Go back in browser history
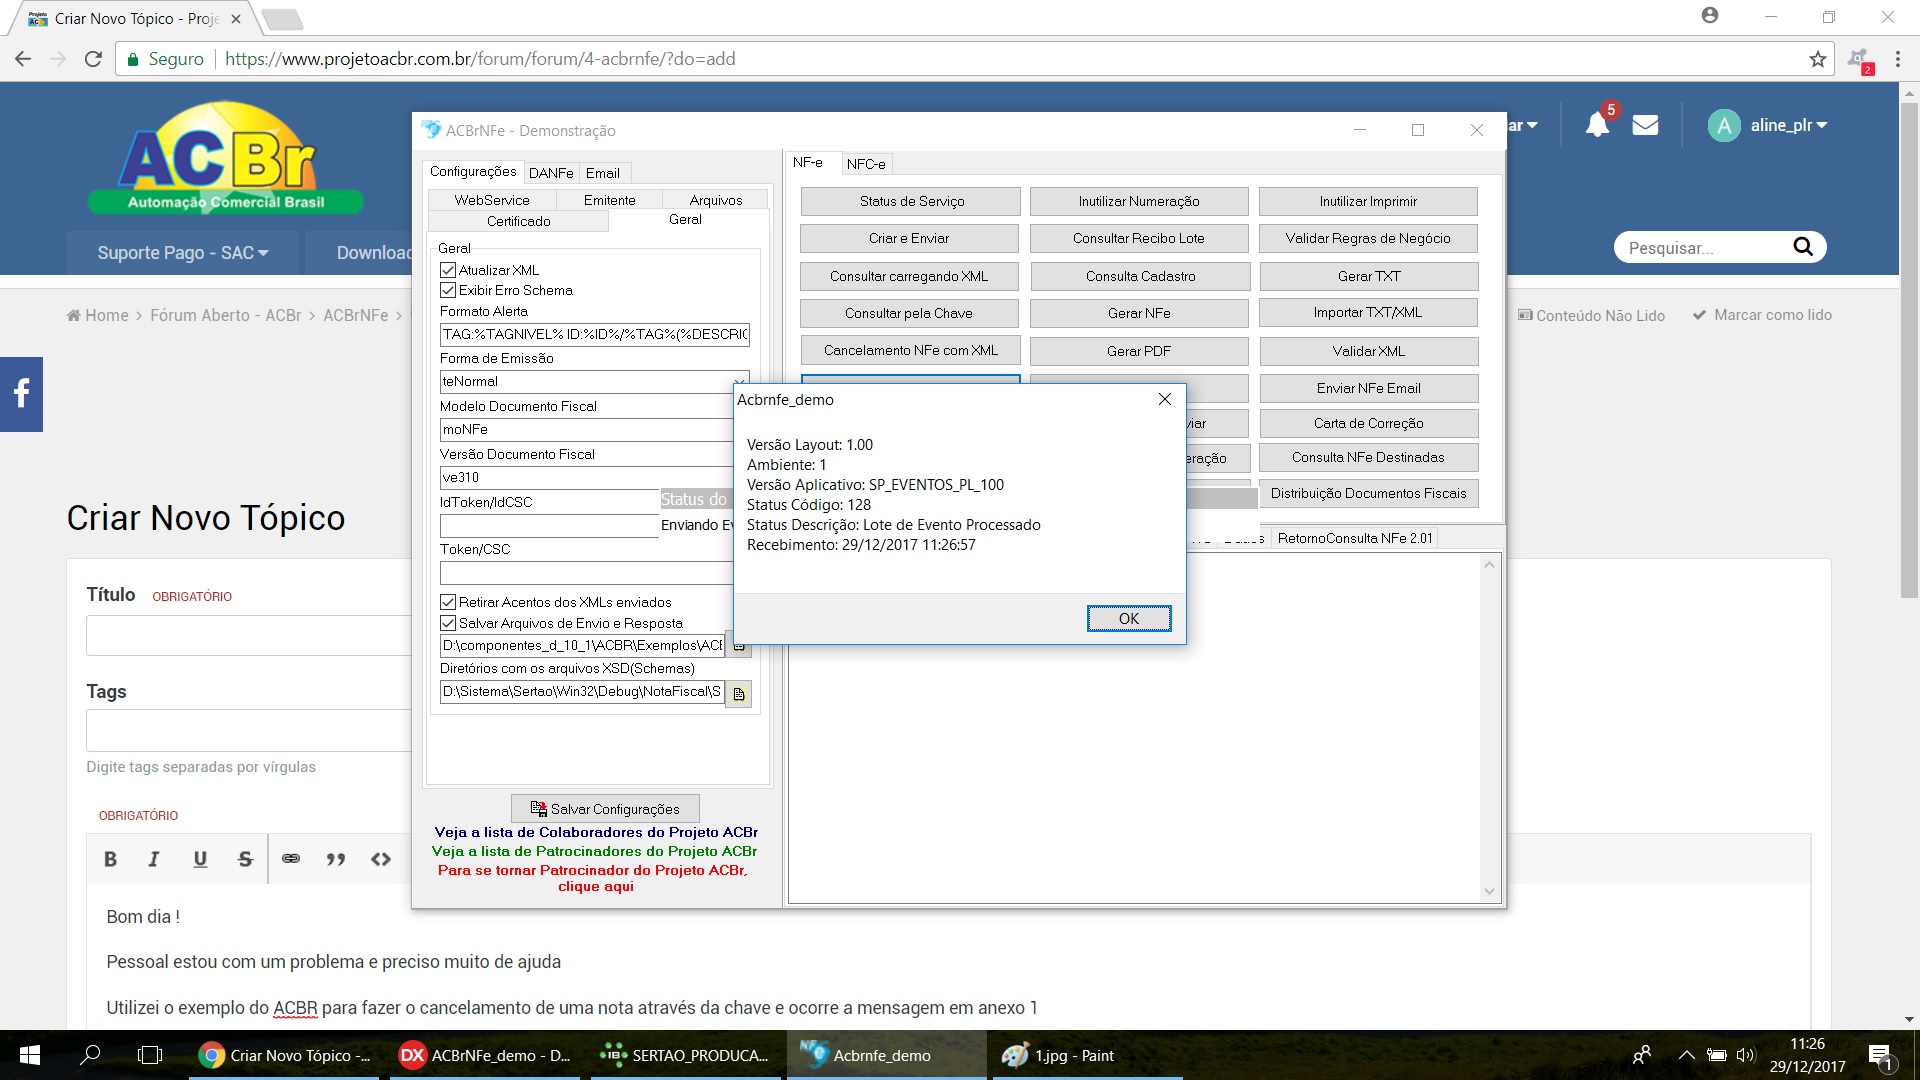1920x1080 pixels. click(23, 59)
